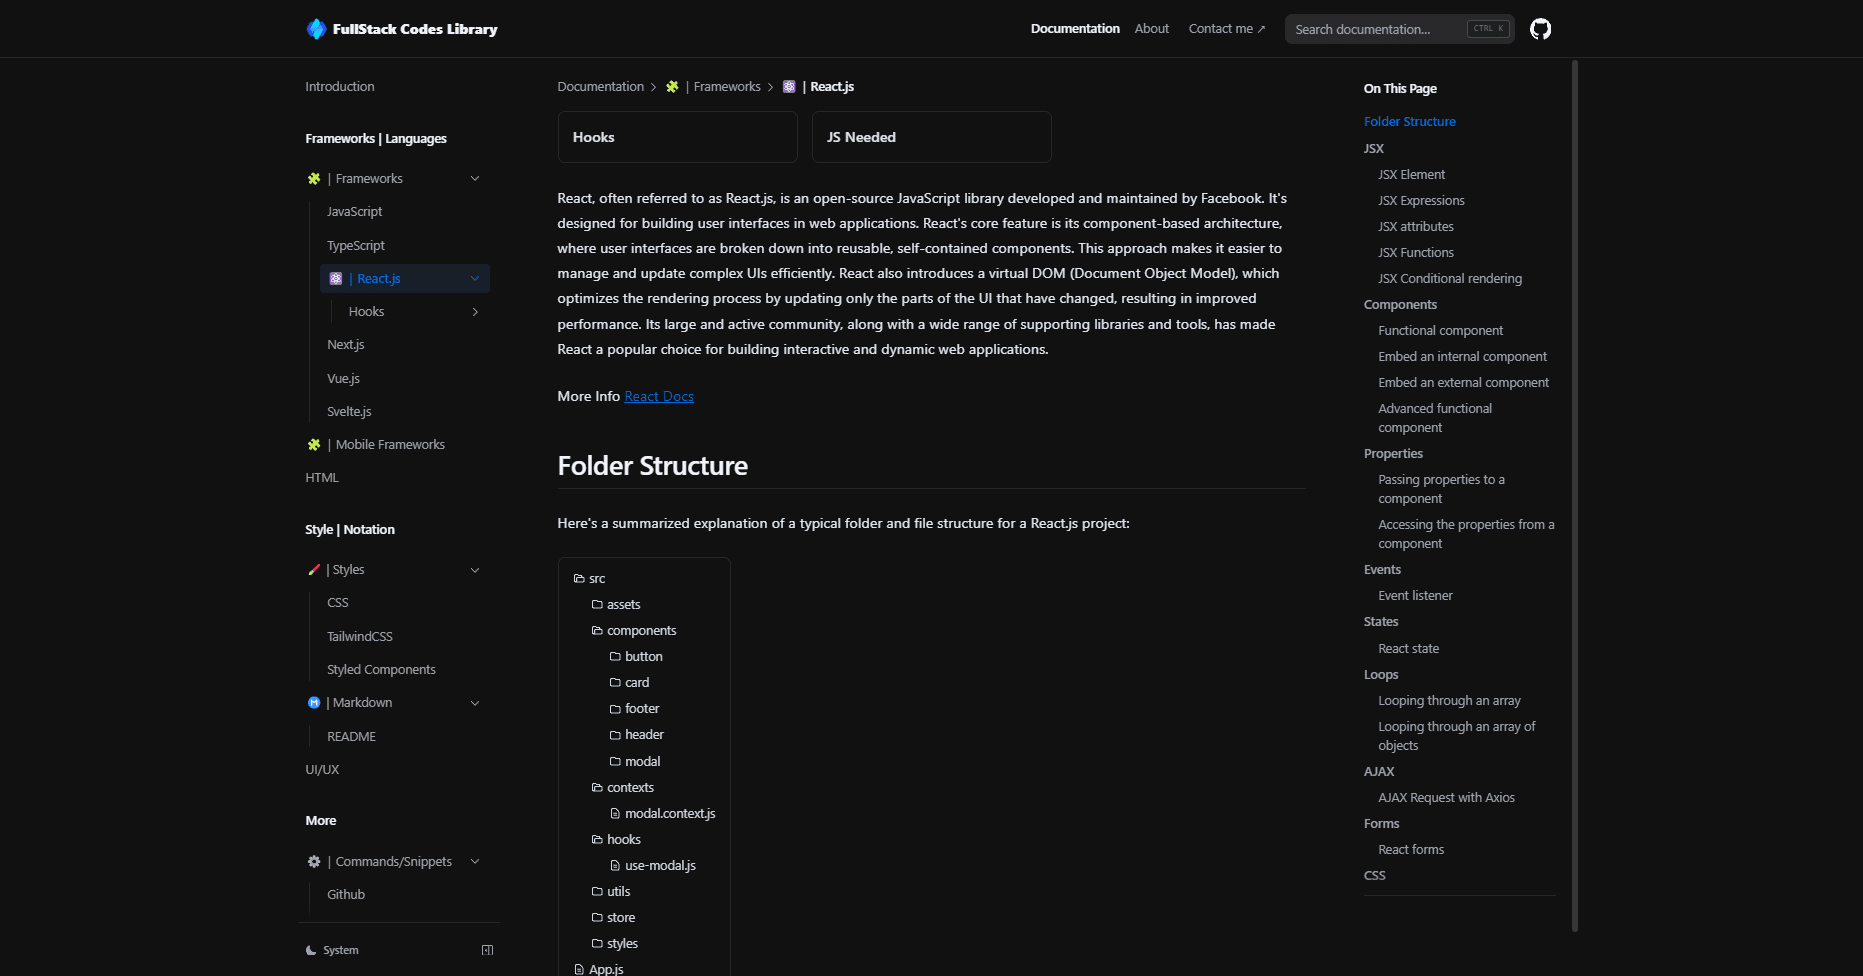Click the use-modal.js file icon
This screenshot has width=1863, height=976.
[615, 866]
